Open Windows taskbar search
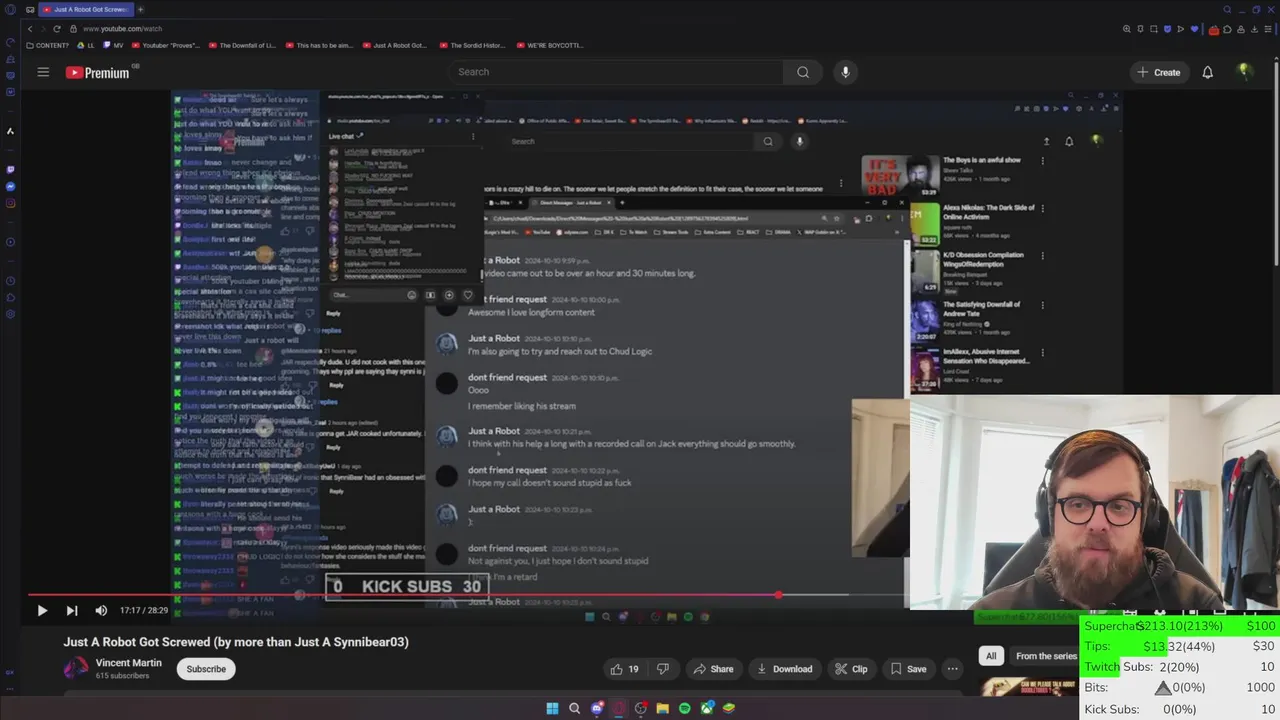Image resolution: width=1280 pixels, height=720 pixels. tap(574, 708)
